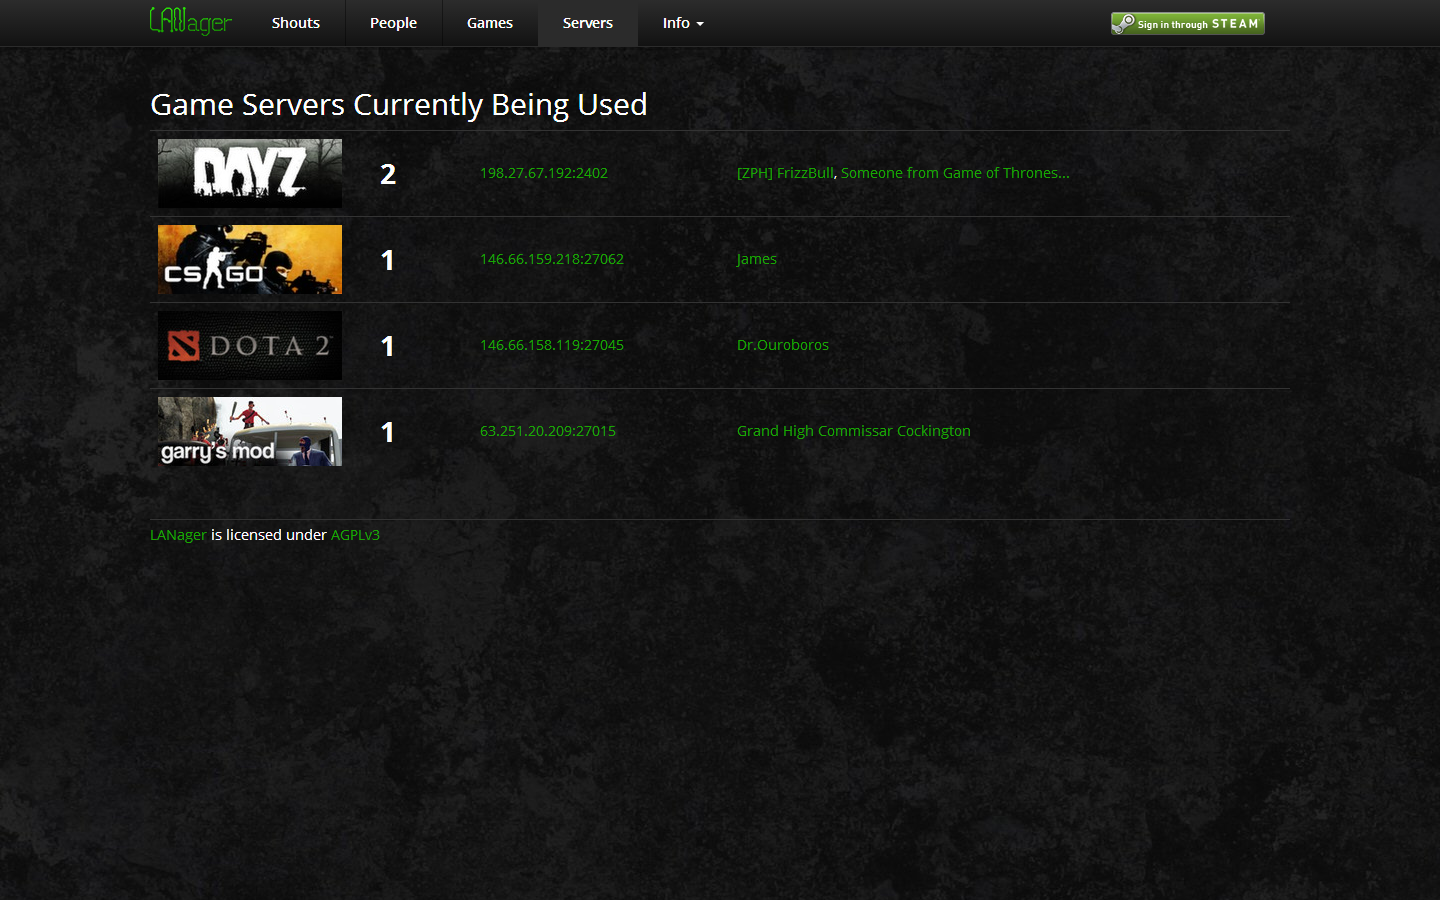Open server 198.27.67.192:2402
The height and width of the screenshot is (900, 1440).
pyautogui.click(x=544, y=173)
